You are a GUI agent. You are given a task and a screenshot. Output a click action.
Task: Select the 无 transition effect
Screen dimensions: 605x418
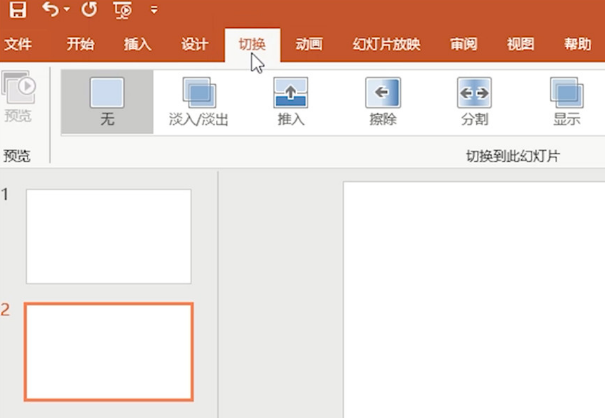(107, 102)
